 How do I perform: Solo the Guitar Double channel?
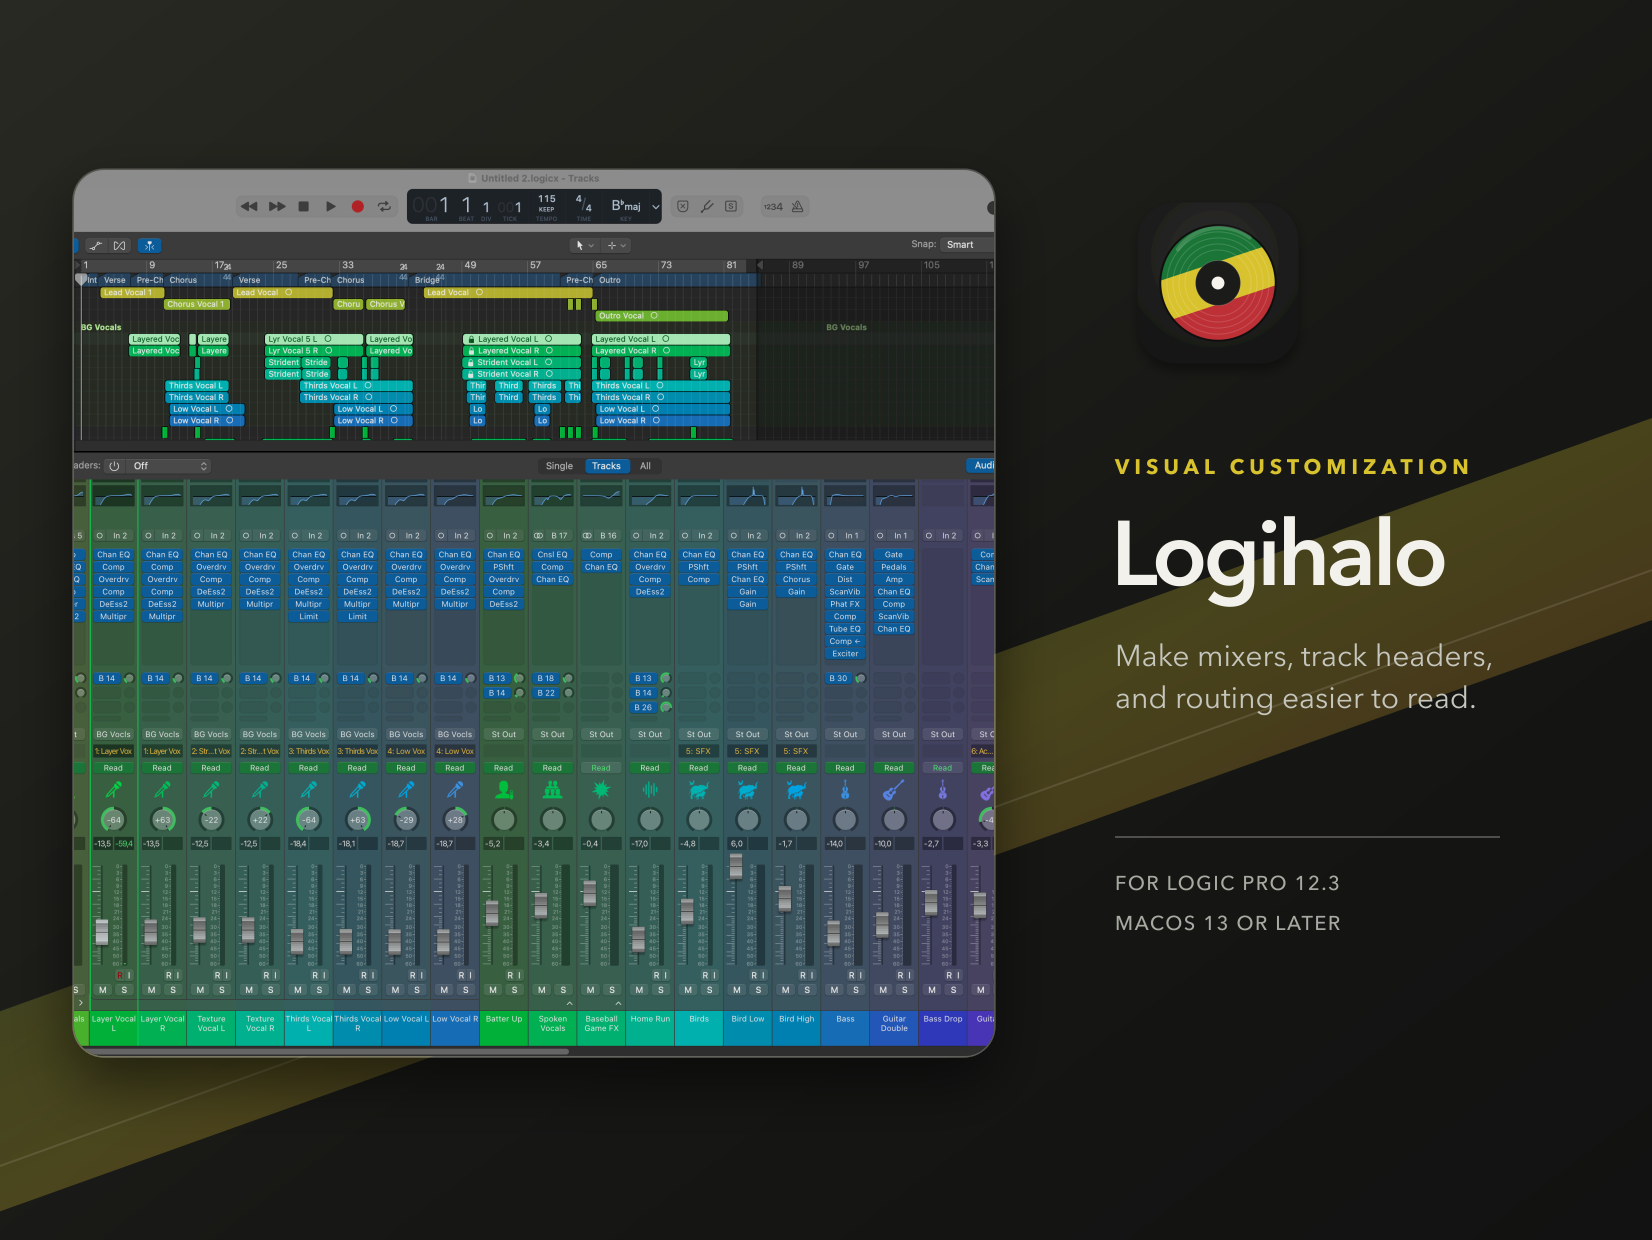pos(905,990)
